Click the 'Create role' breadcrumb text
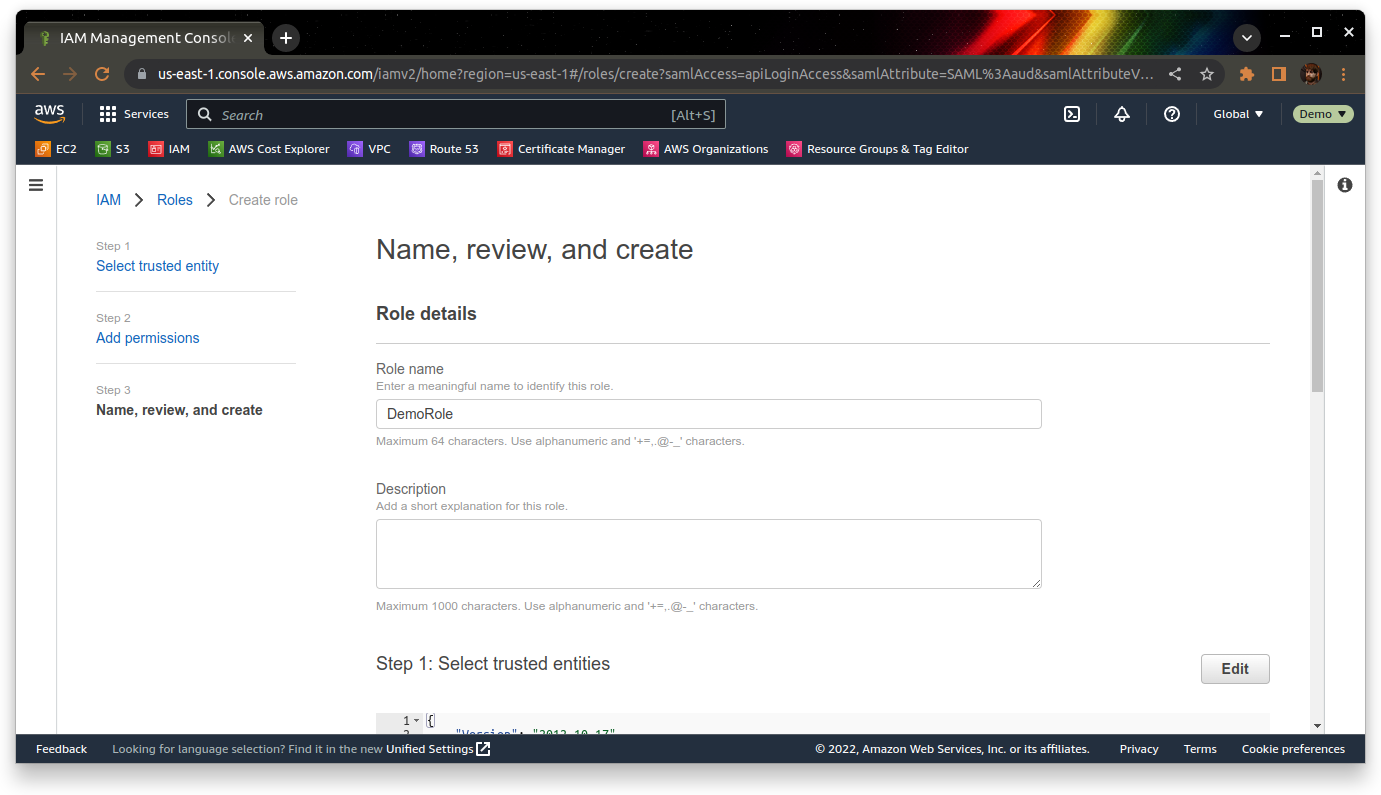Image resolution: width=1381 pixels, height=795 pixels. coord(263,200)
